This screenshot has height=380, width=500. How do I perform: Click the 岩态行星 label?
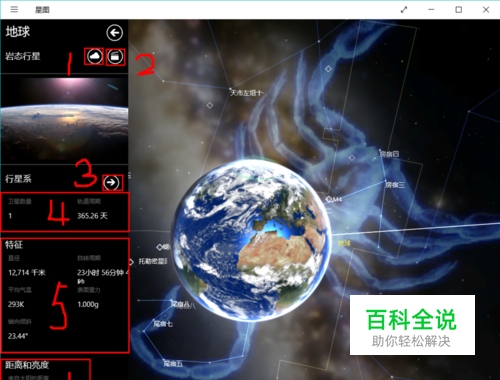(x=23, y=56)
